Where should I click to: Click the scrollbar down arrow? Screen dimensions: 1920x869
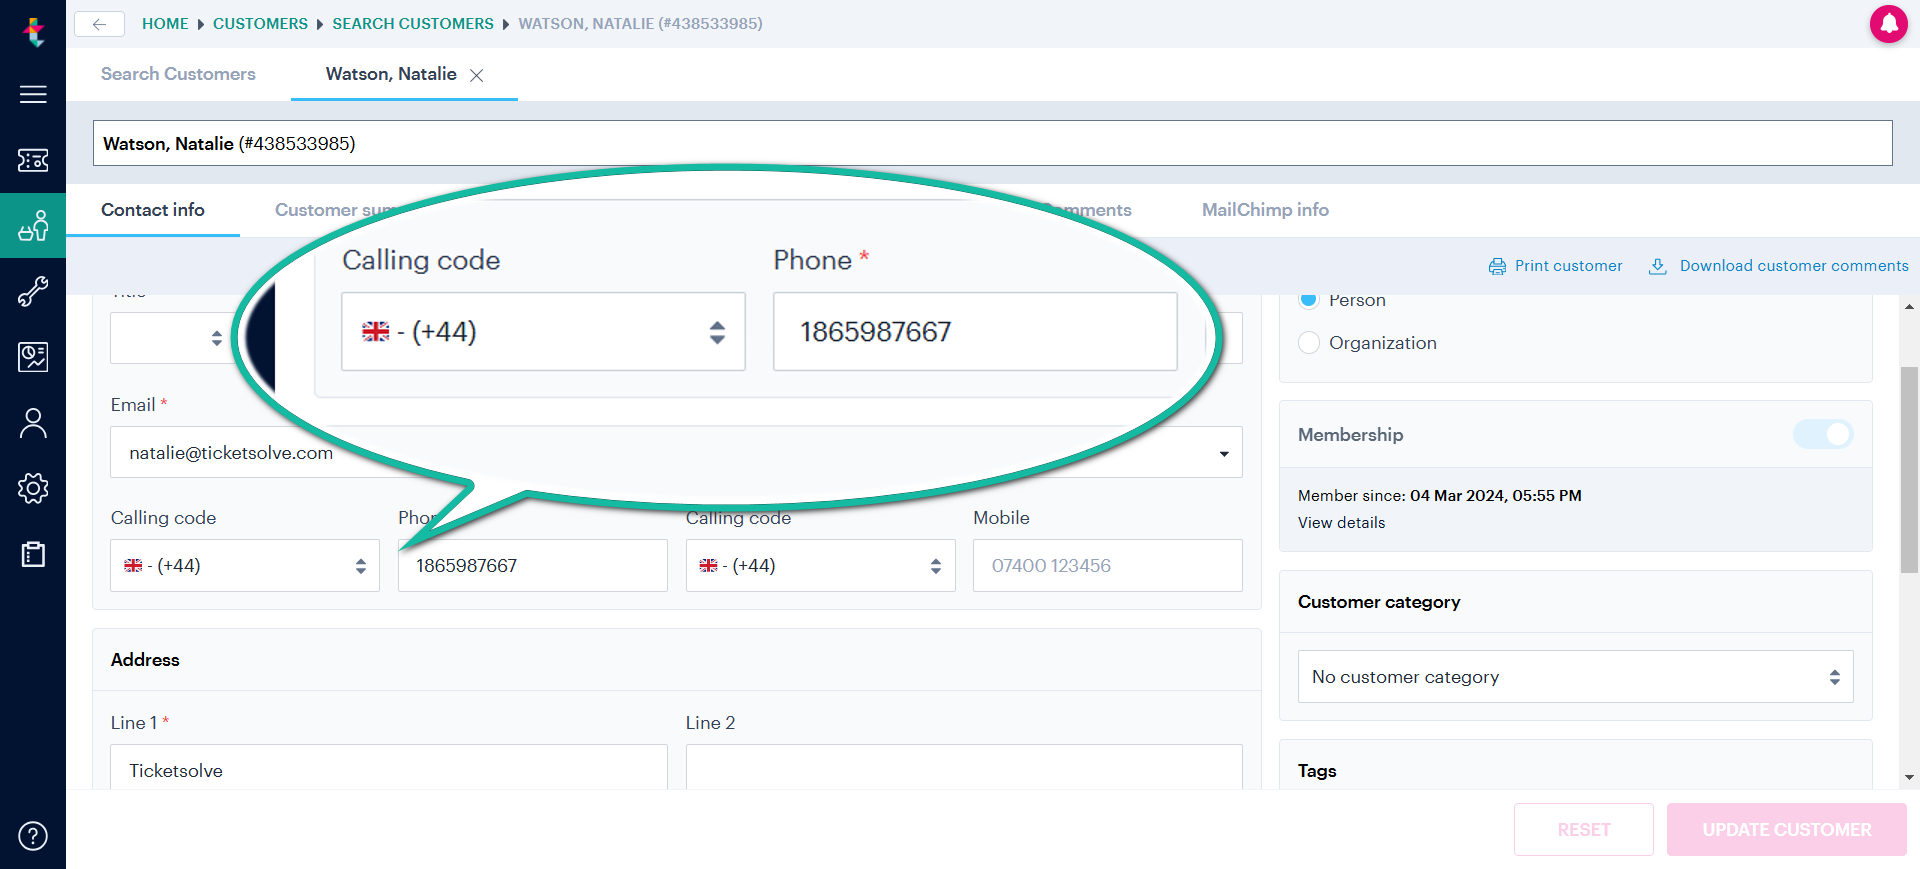[1909, 777]
